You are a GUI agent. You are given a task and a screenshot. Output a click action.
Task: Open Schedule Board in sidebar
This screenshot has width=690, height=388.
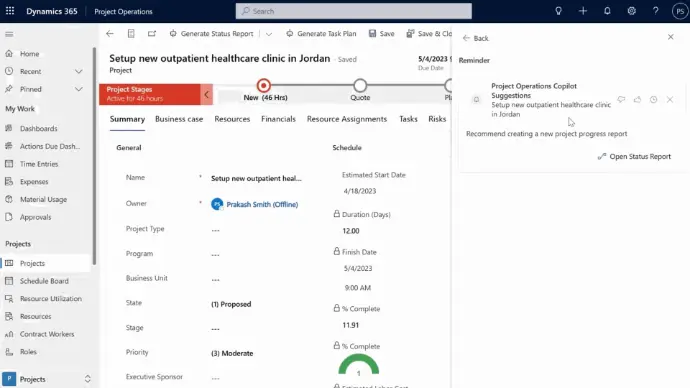44,281
